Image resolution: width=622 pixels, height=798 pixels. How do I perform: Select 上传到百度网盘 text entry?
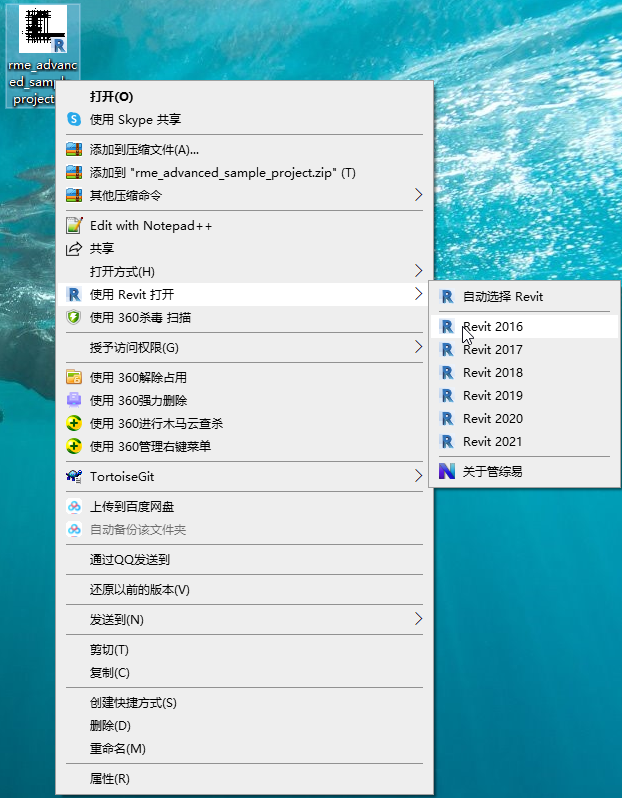click(x=132, y=506)
